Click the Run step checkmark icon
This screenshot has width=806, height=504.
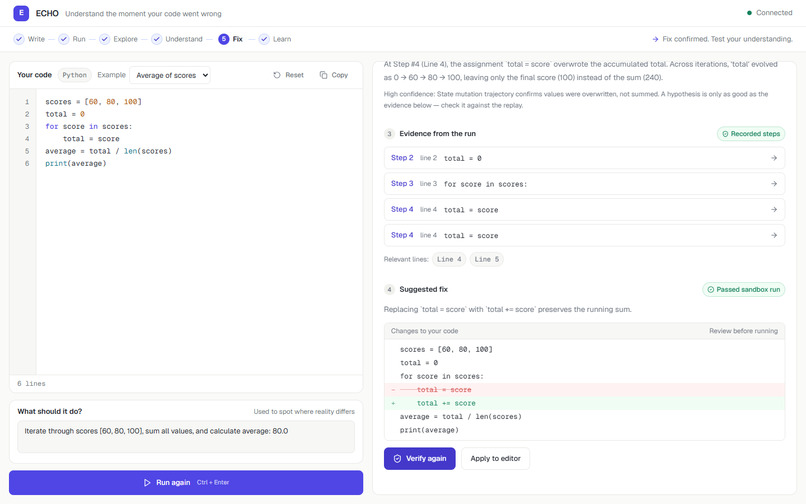64,39
